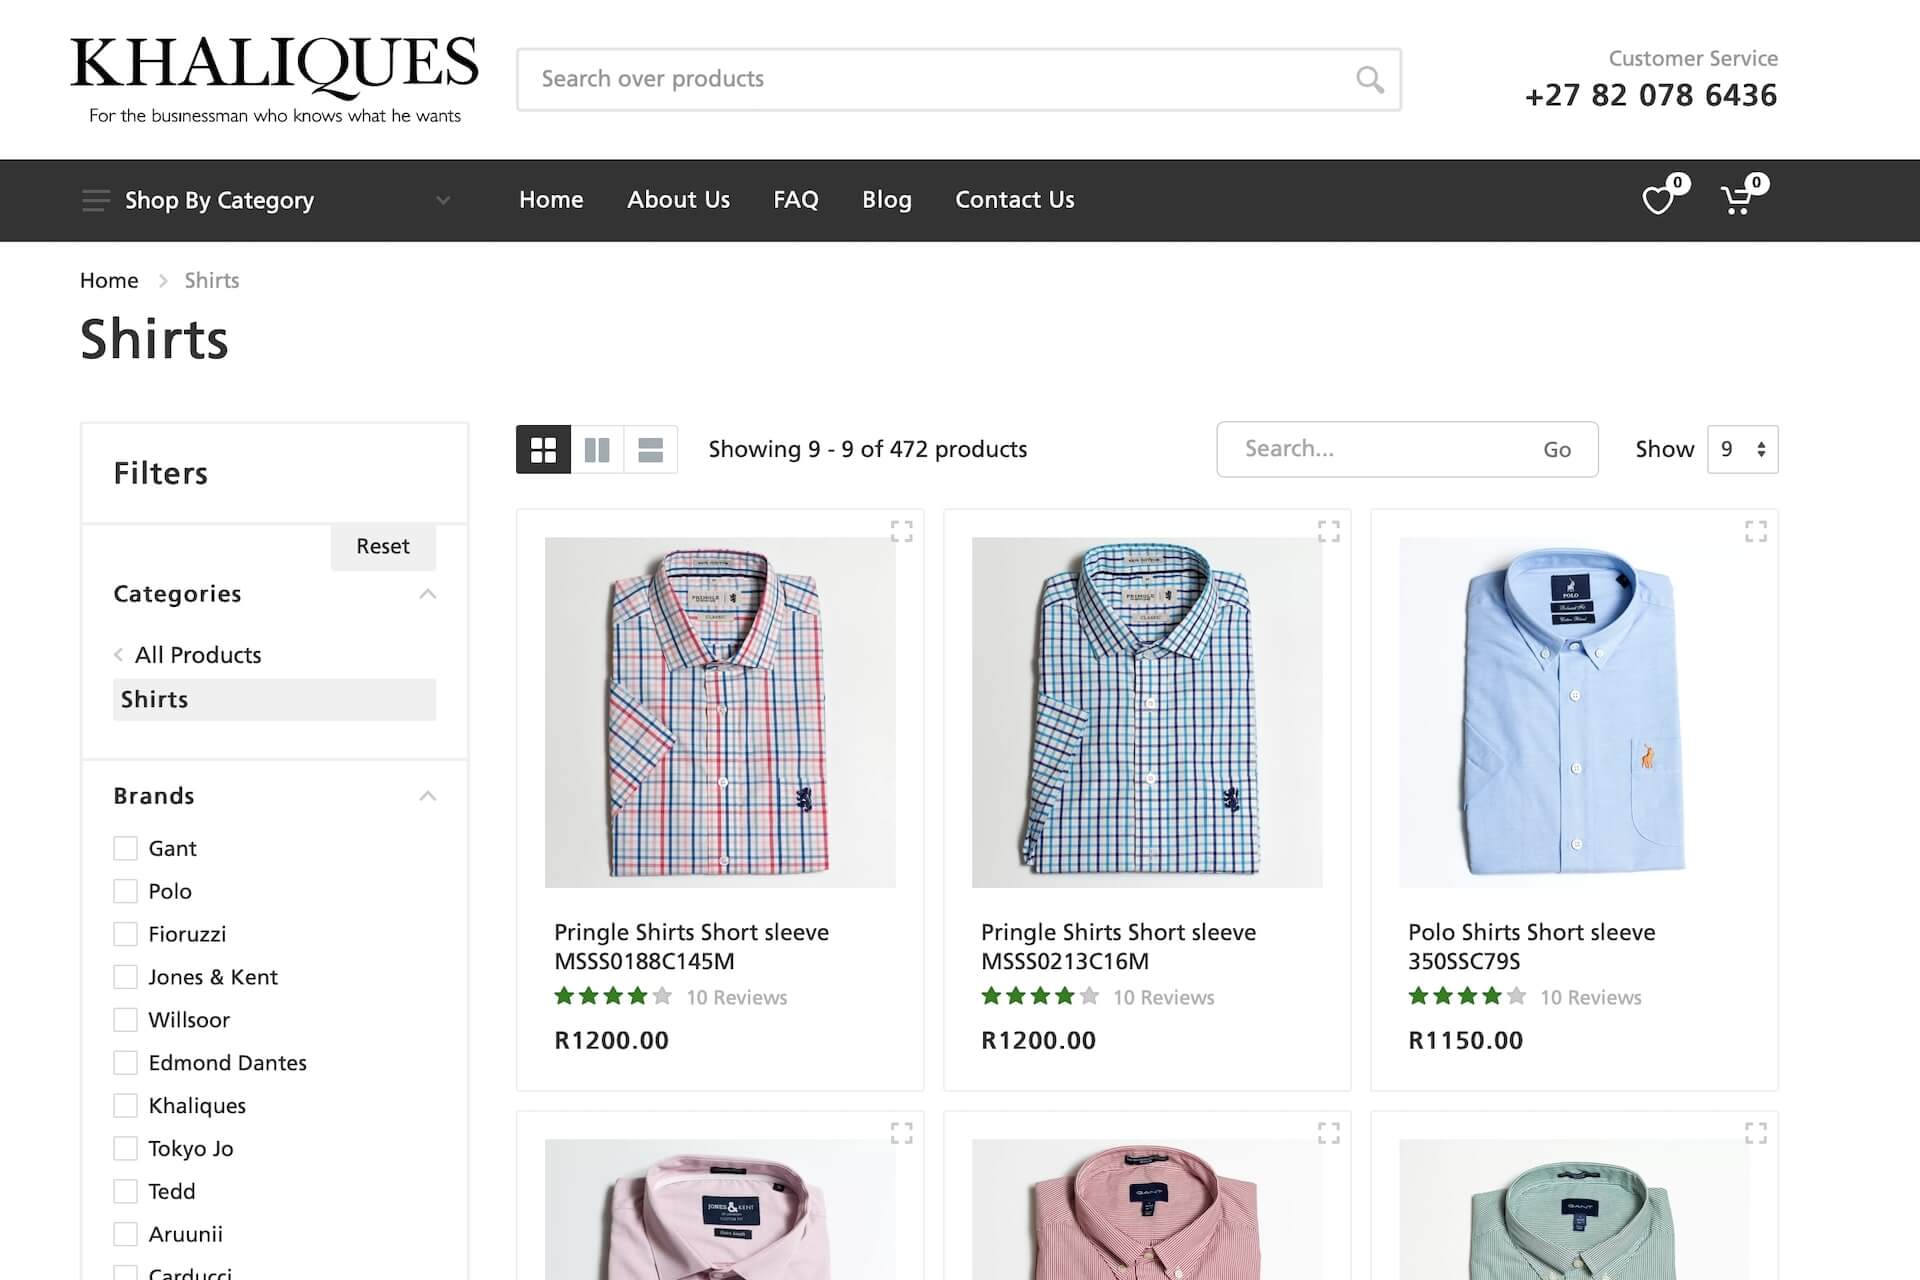Open the green striped Gant shirt image
Image resolution: width=1920 pixels, height=1280 pixels.
[x=1574, y=1209]
